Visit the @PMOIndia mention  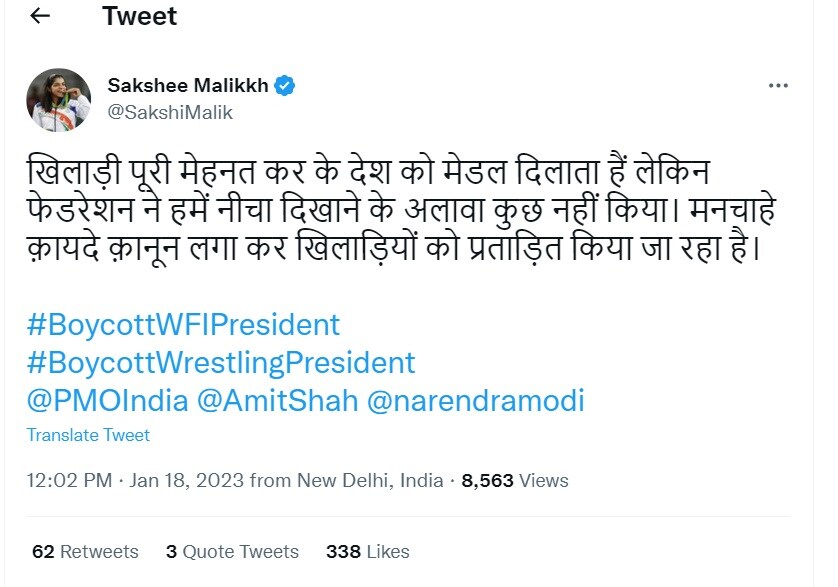[x=108, y=401]
